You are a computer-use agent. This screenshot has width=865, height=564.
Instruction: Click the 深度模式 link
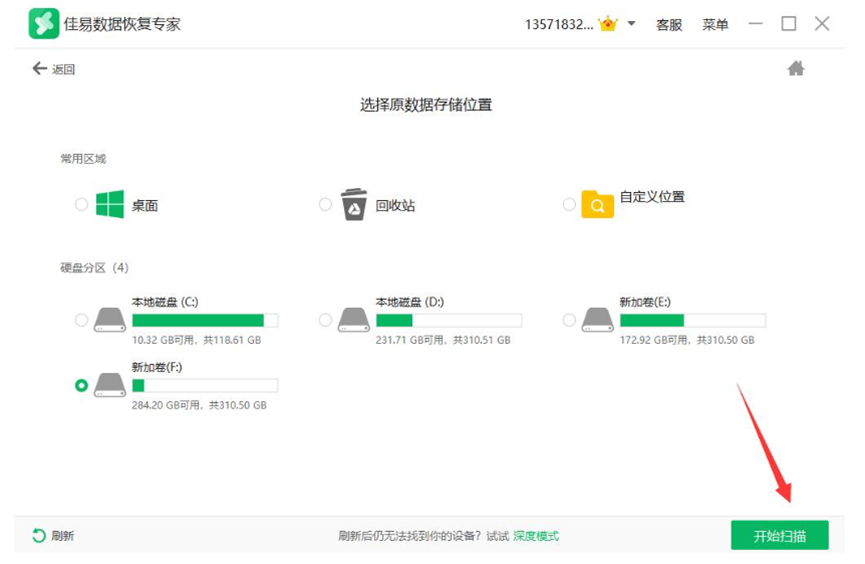click(x=536, y=536)
